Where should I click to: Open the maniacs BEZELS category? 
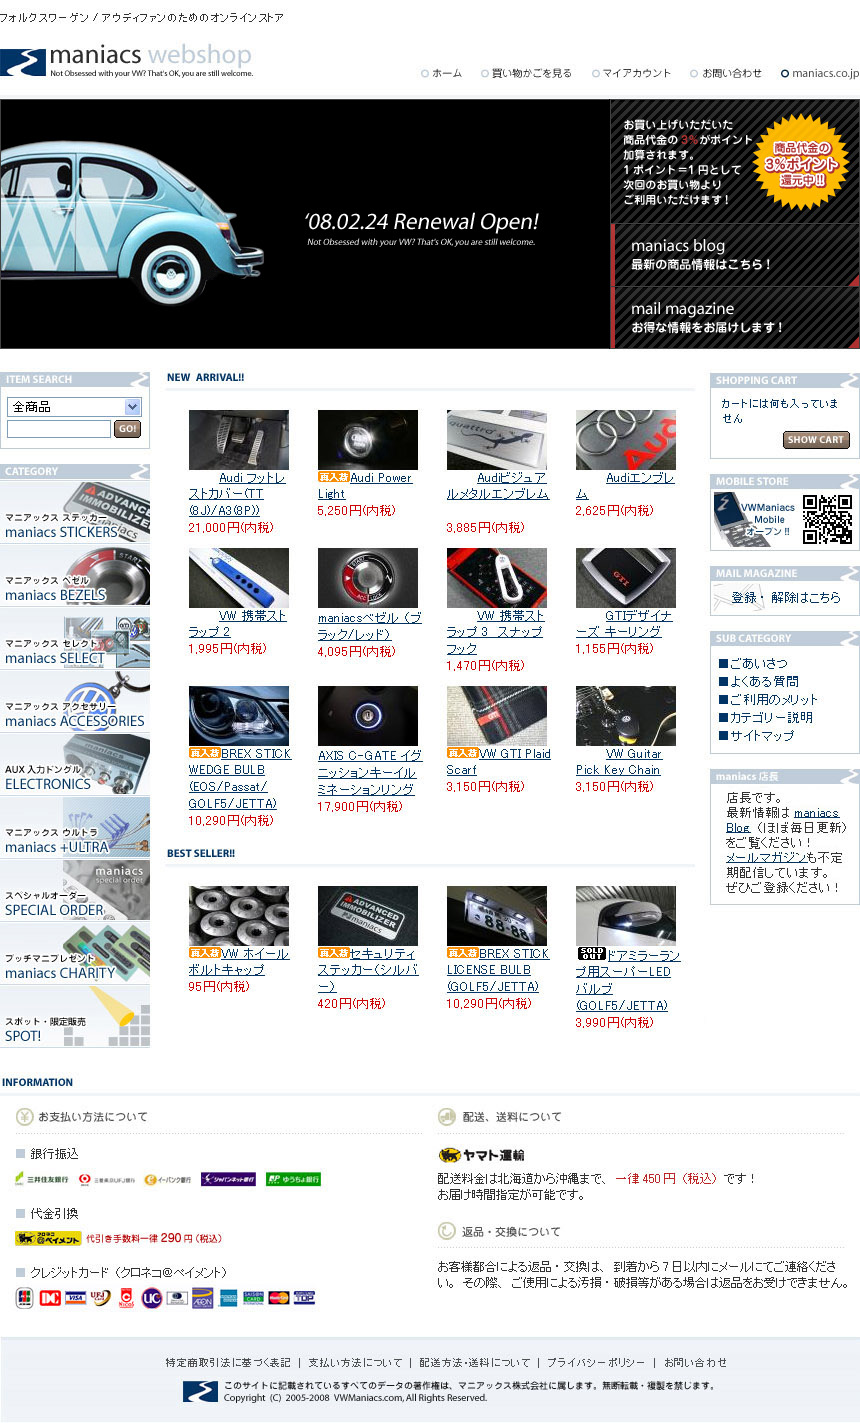tap(75, 575)
